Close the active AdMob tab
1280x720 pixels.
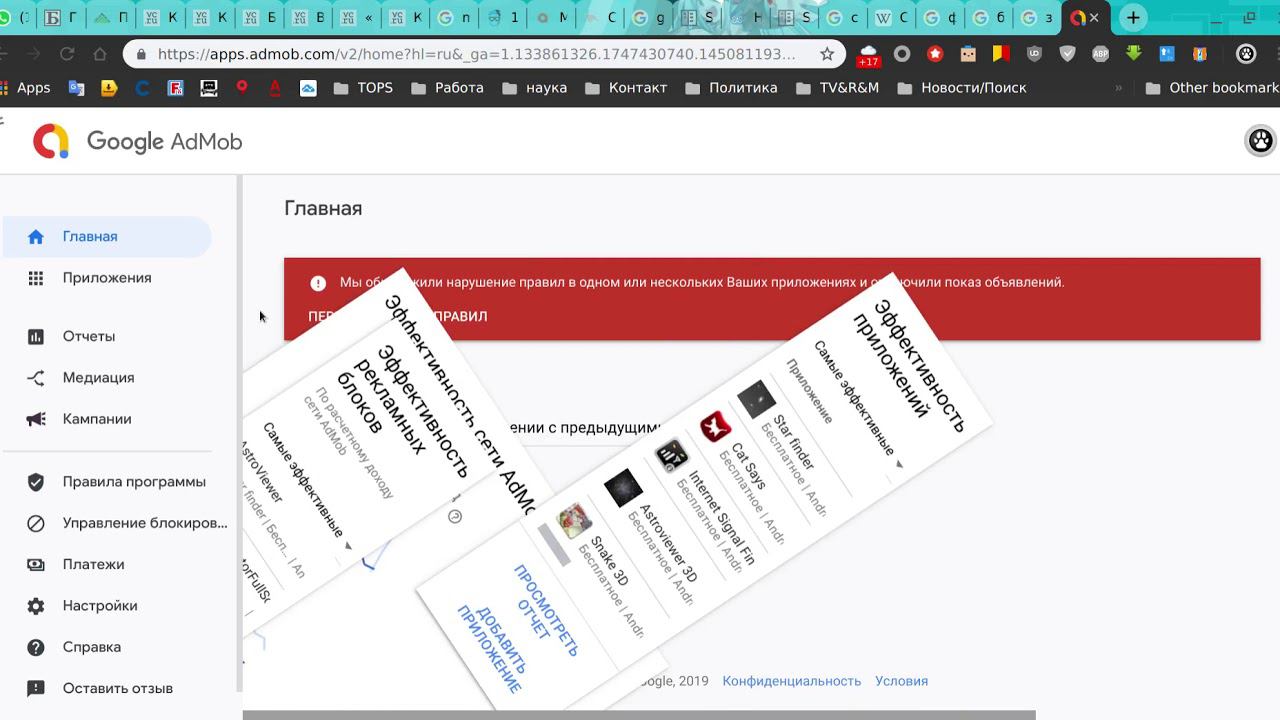(1094, 18)
